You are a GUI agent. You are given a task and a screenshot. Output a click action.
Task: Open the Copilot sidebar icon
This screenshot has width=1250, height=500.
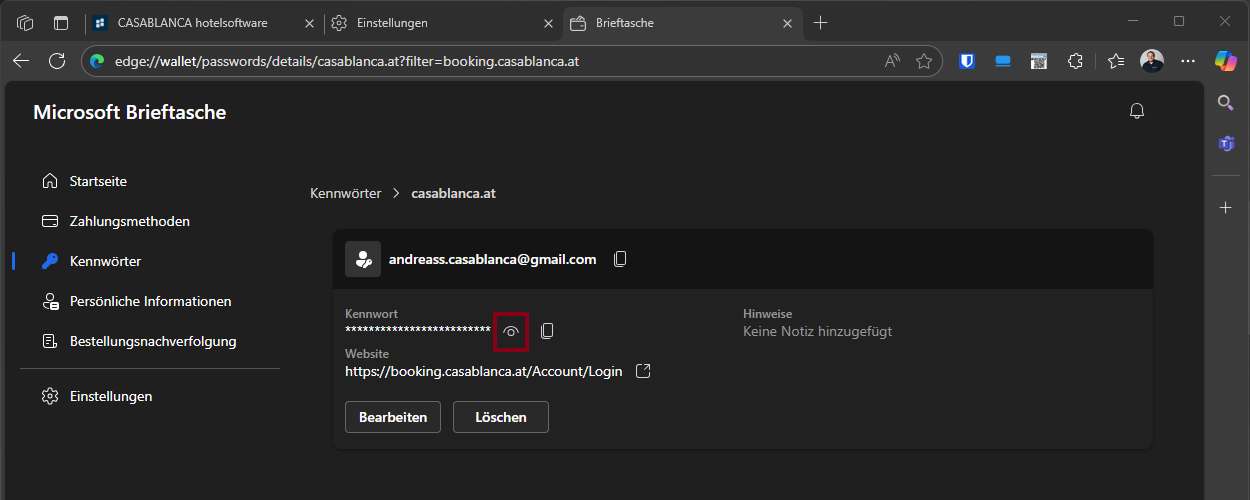pos(1226,61)
